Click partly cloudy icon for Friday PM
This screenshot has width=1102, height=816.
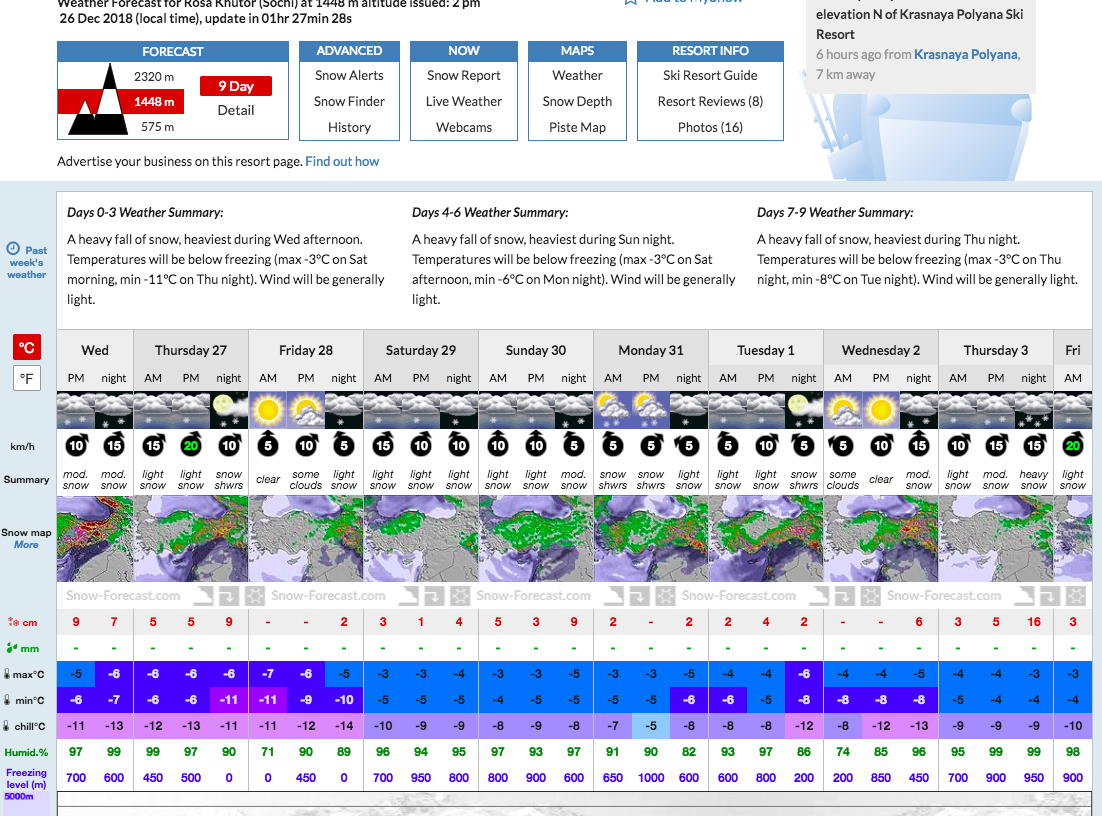[x=306, y=410]
